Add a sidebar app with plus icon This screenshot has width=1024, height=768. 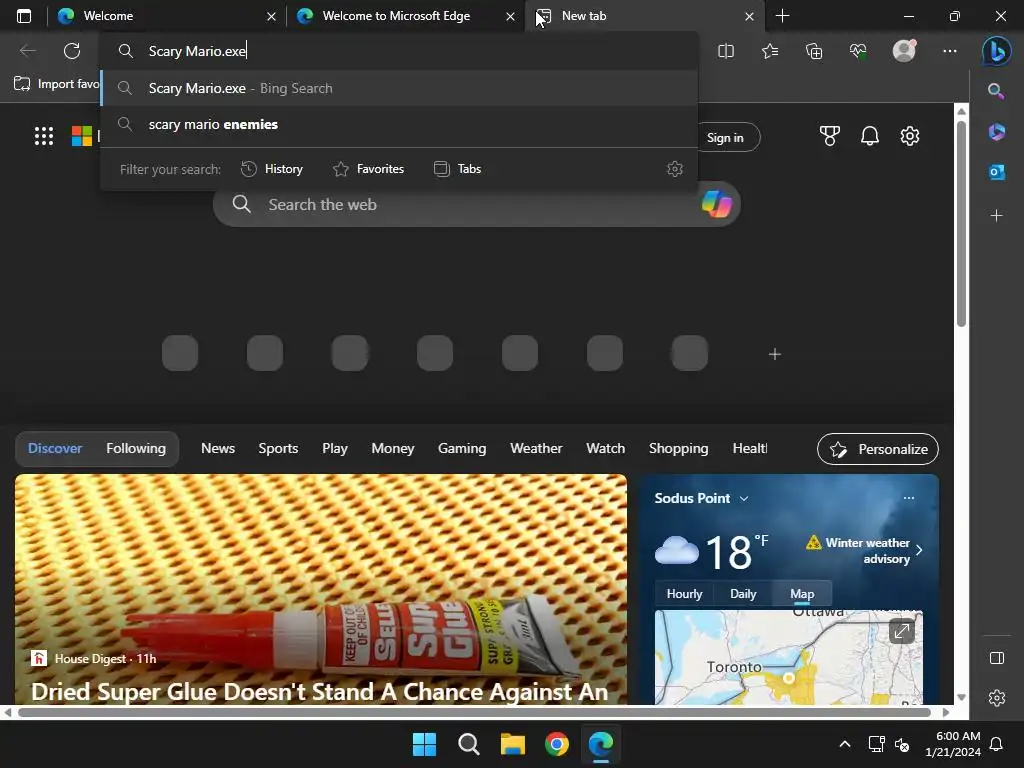996,216
